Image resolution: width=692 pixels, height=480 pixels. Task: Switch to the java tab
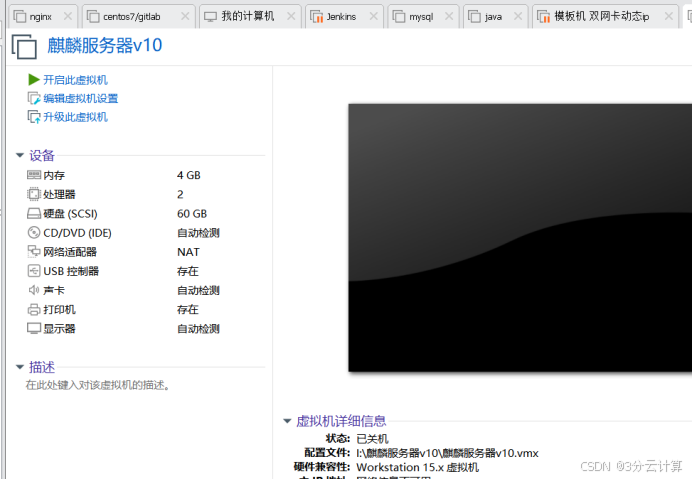click(495, 17)
